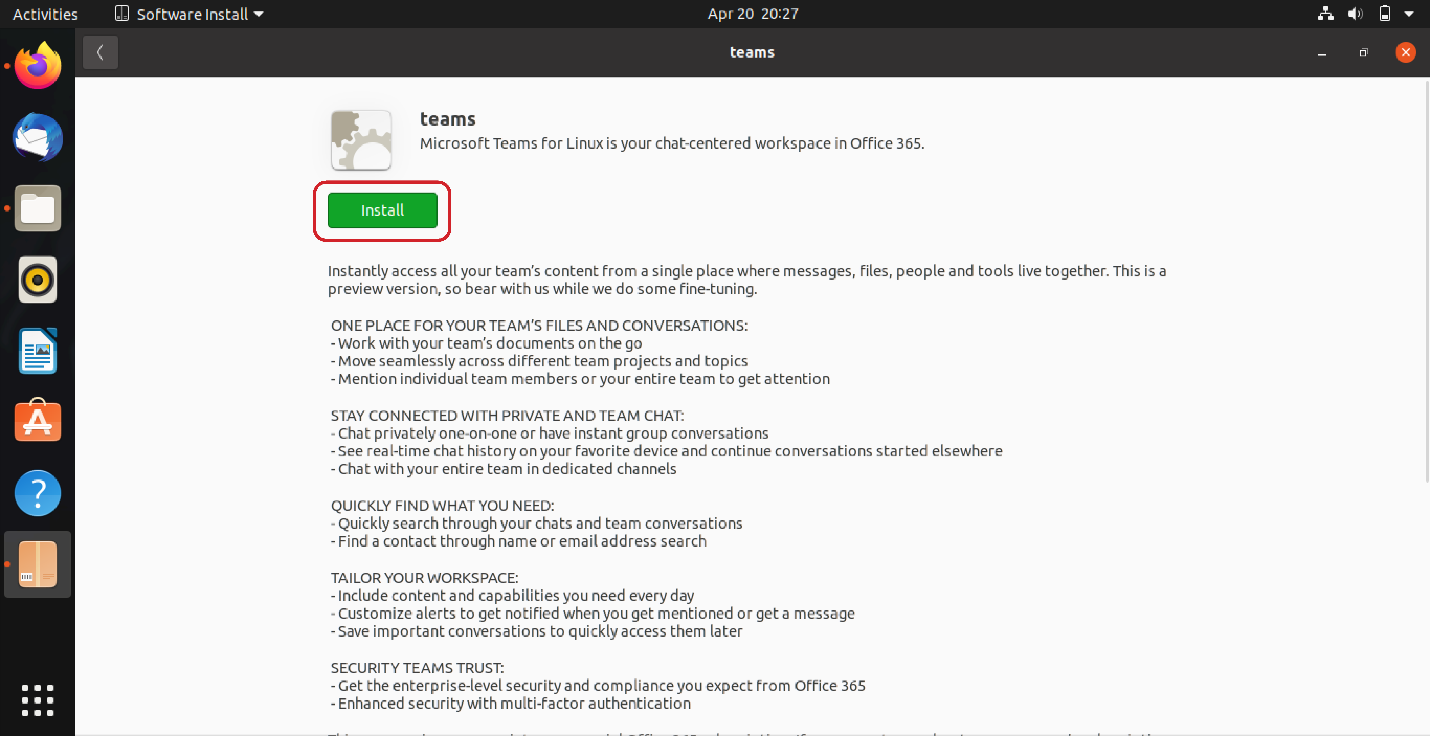1430x736 pixels.
Task: Show Applications grid at dock bottom
Action: pyautogui.click(x=38, y=700)
